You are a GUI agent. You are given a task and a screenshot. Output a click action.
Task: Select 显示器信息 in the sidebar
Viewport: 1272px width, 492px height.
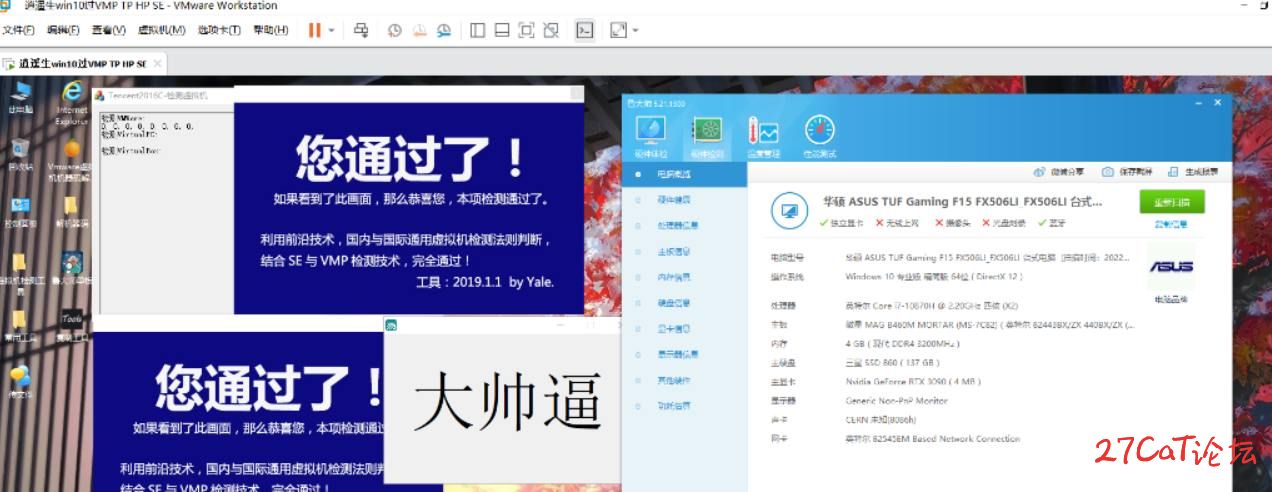(684, 354)
